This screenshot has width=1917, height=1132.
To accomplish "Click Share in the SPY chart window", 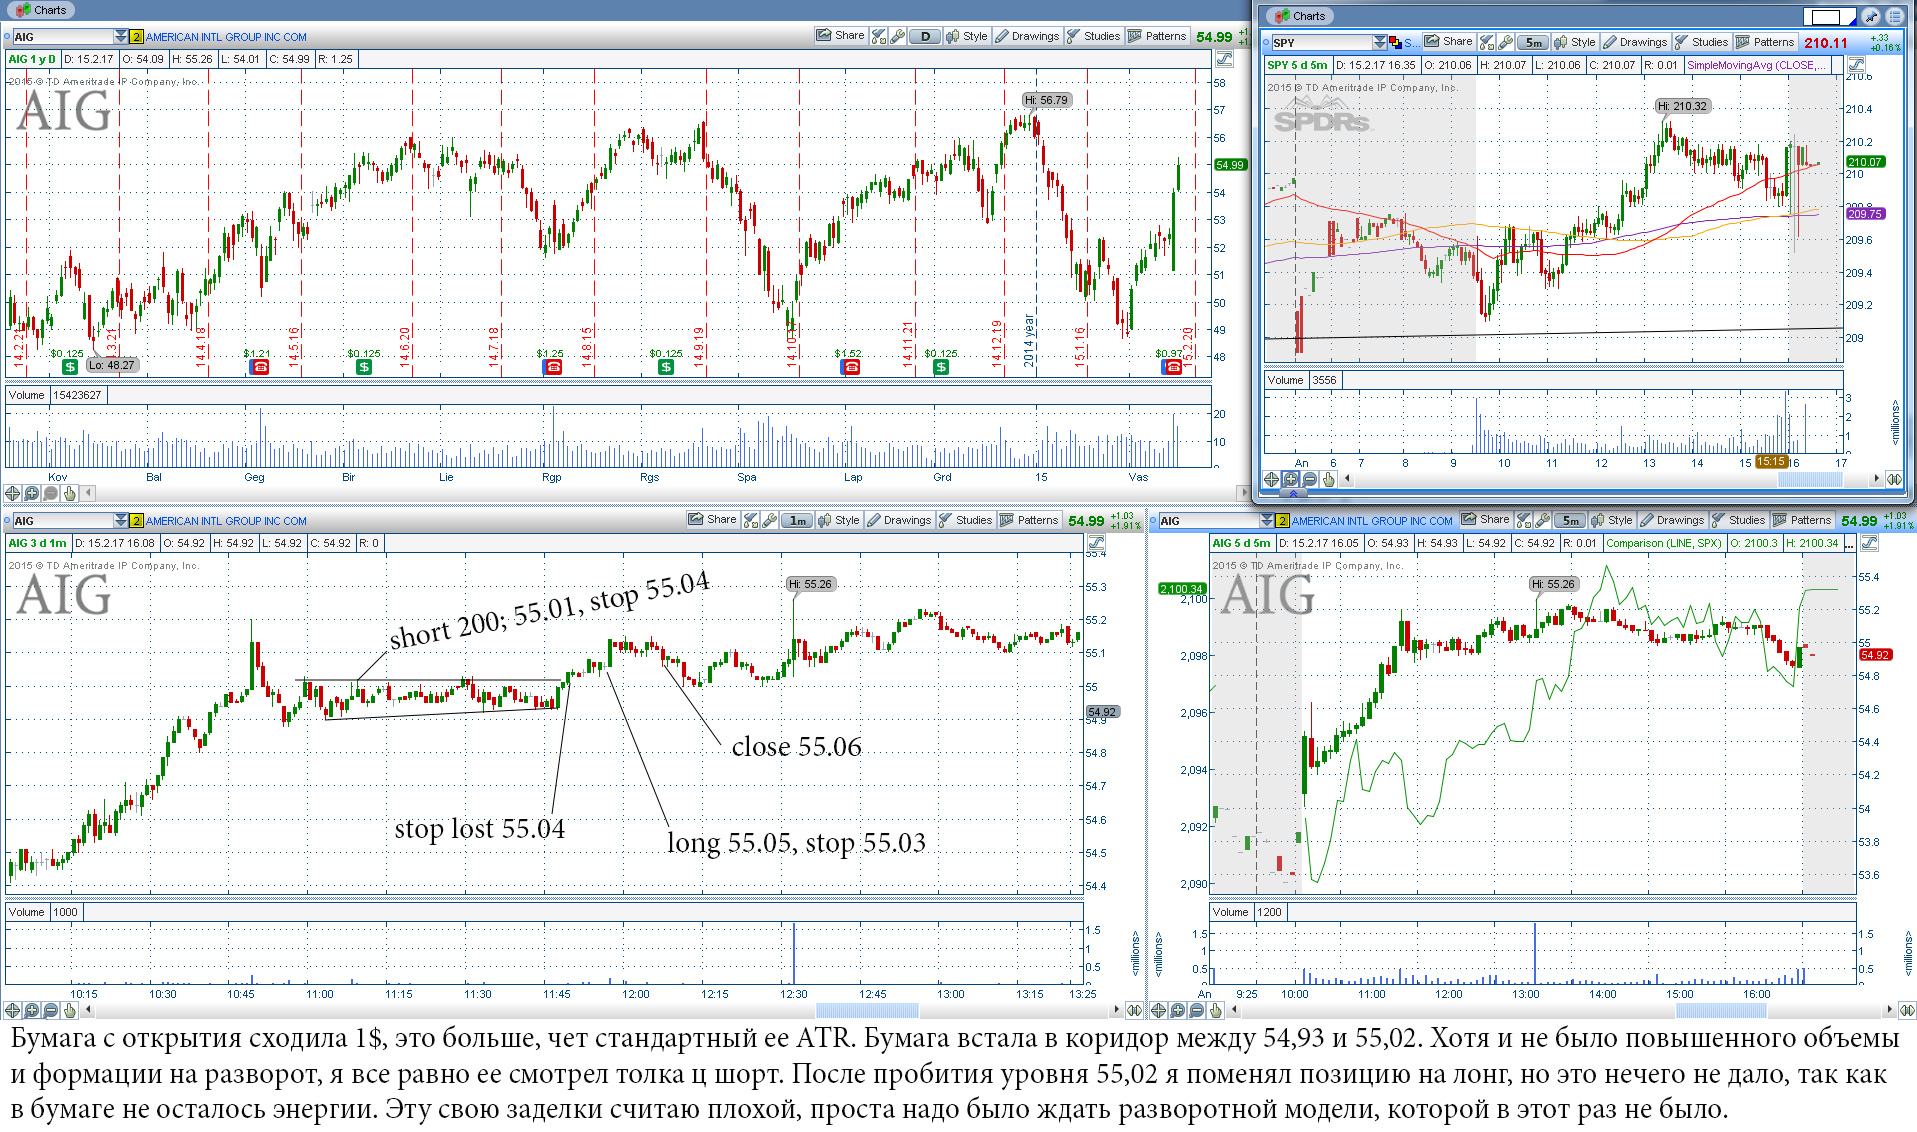I will click(1448, 42).
